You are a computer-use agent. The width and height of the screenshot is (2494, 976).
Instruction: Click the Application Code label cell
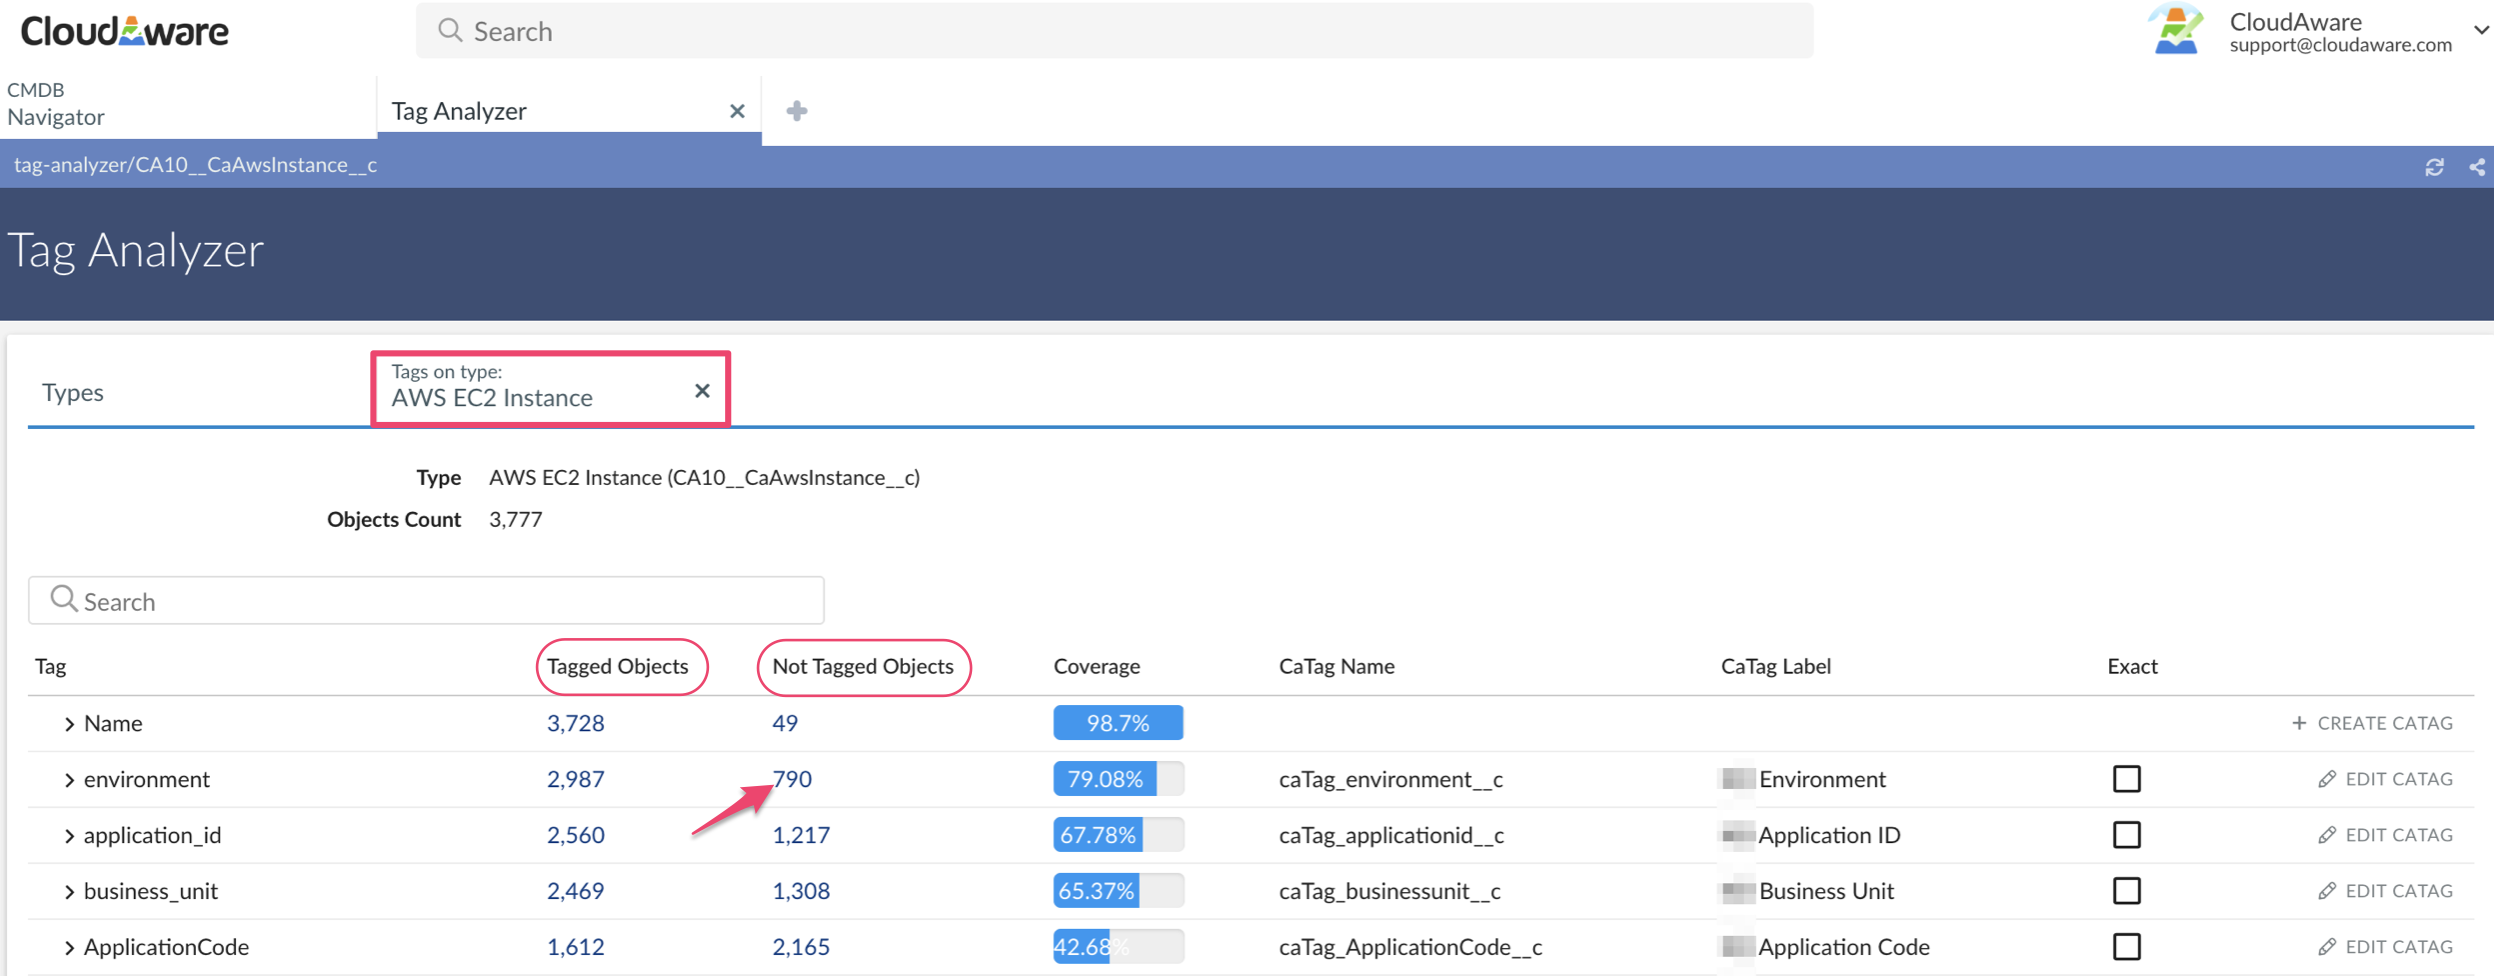click(x=1844, y=947)
